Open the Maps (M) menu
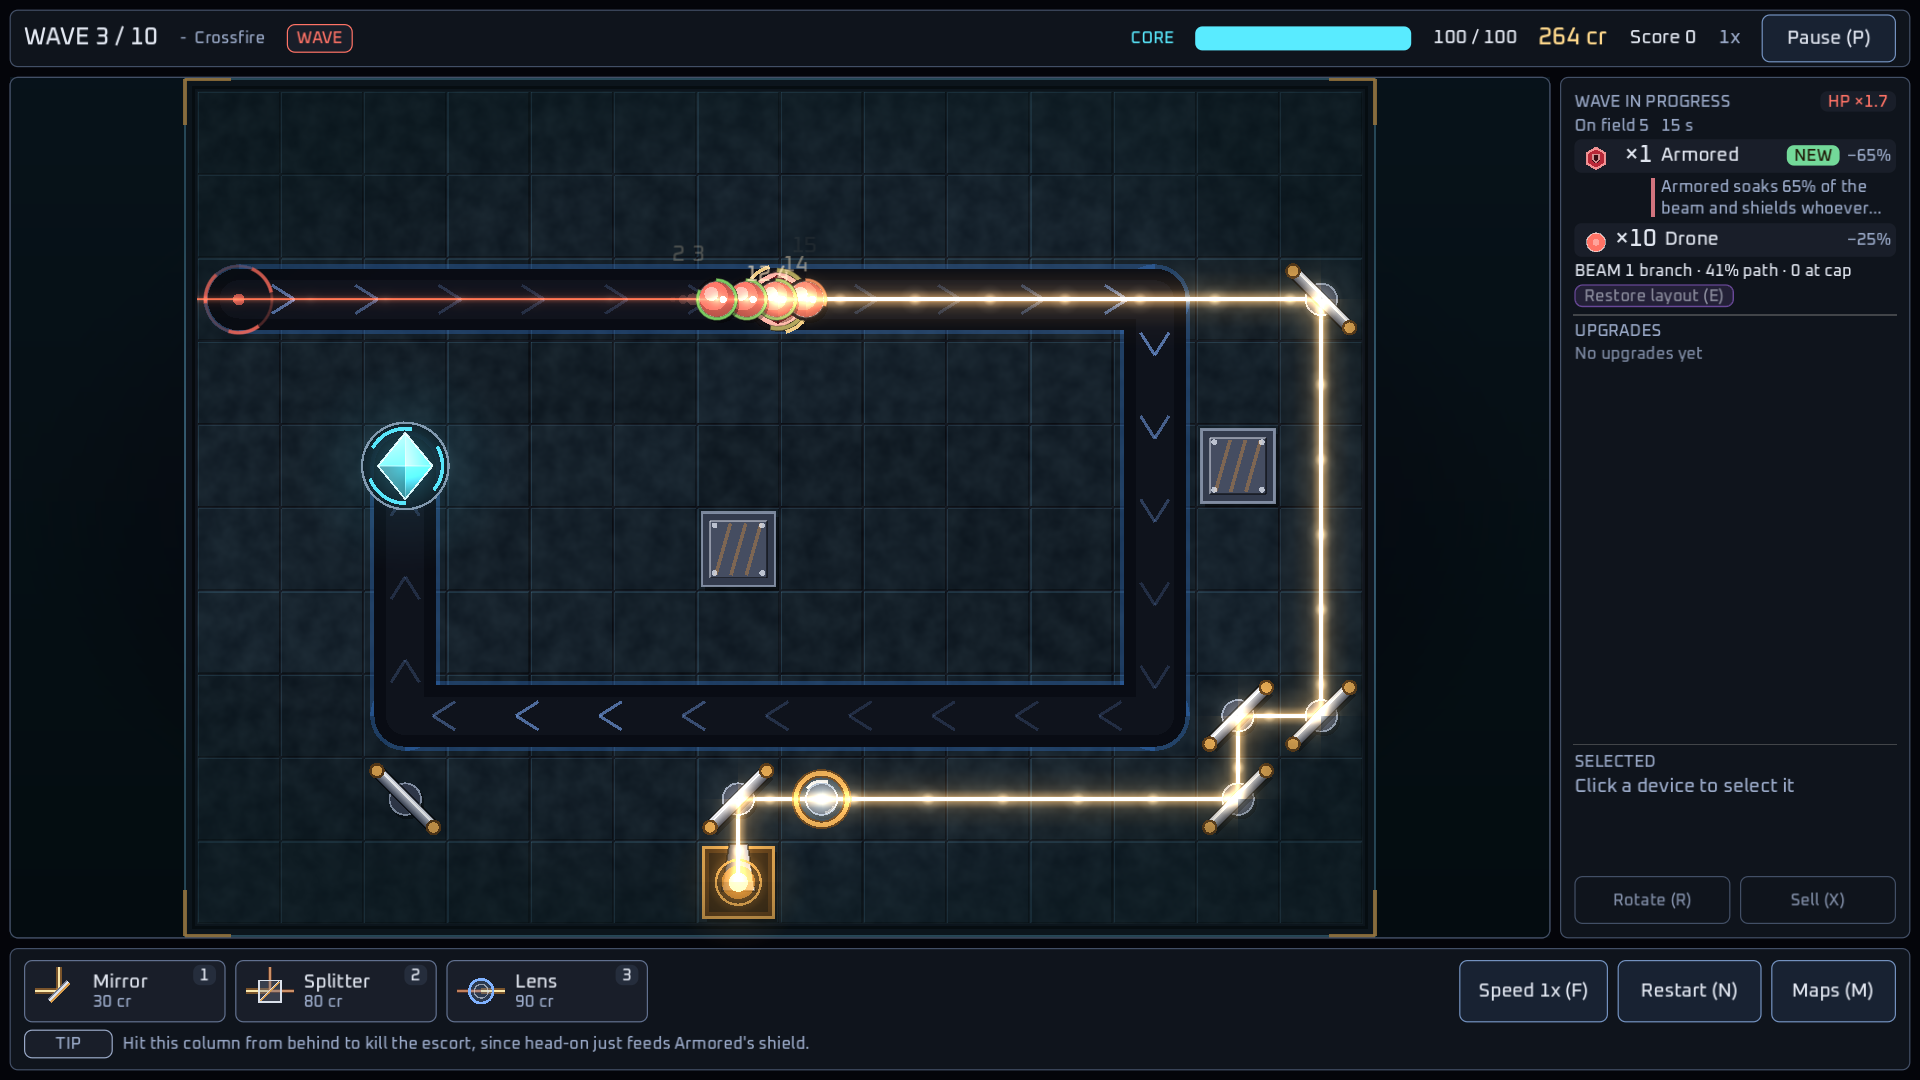This screenshot has width=1920, height=1080. tap(1833, 991)
